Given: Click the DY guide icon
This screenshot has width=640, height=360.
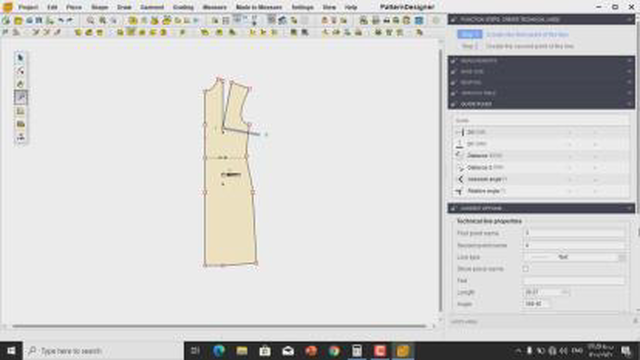Looking at the screenshot, I should point(460,144).
